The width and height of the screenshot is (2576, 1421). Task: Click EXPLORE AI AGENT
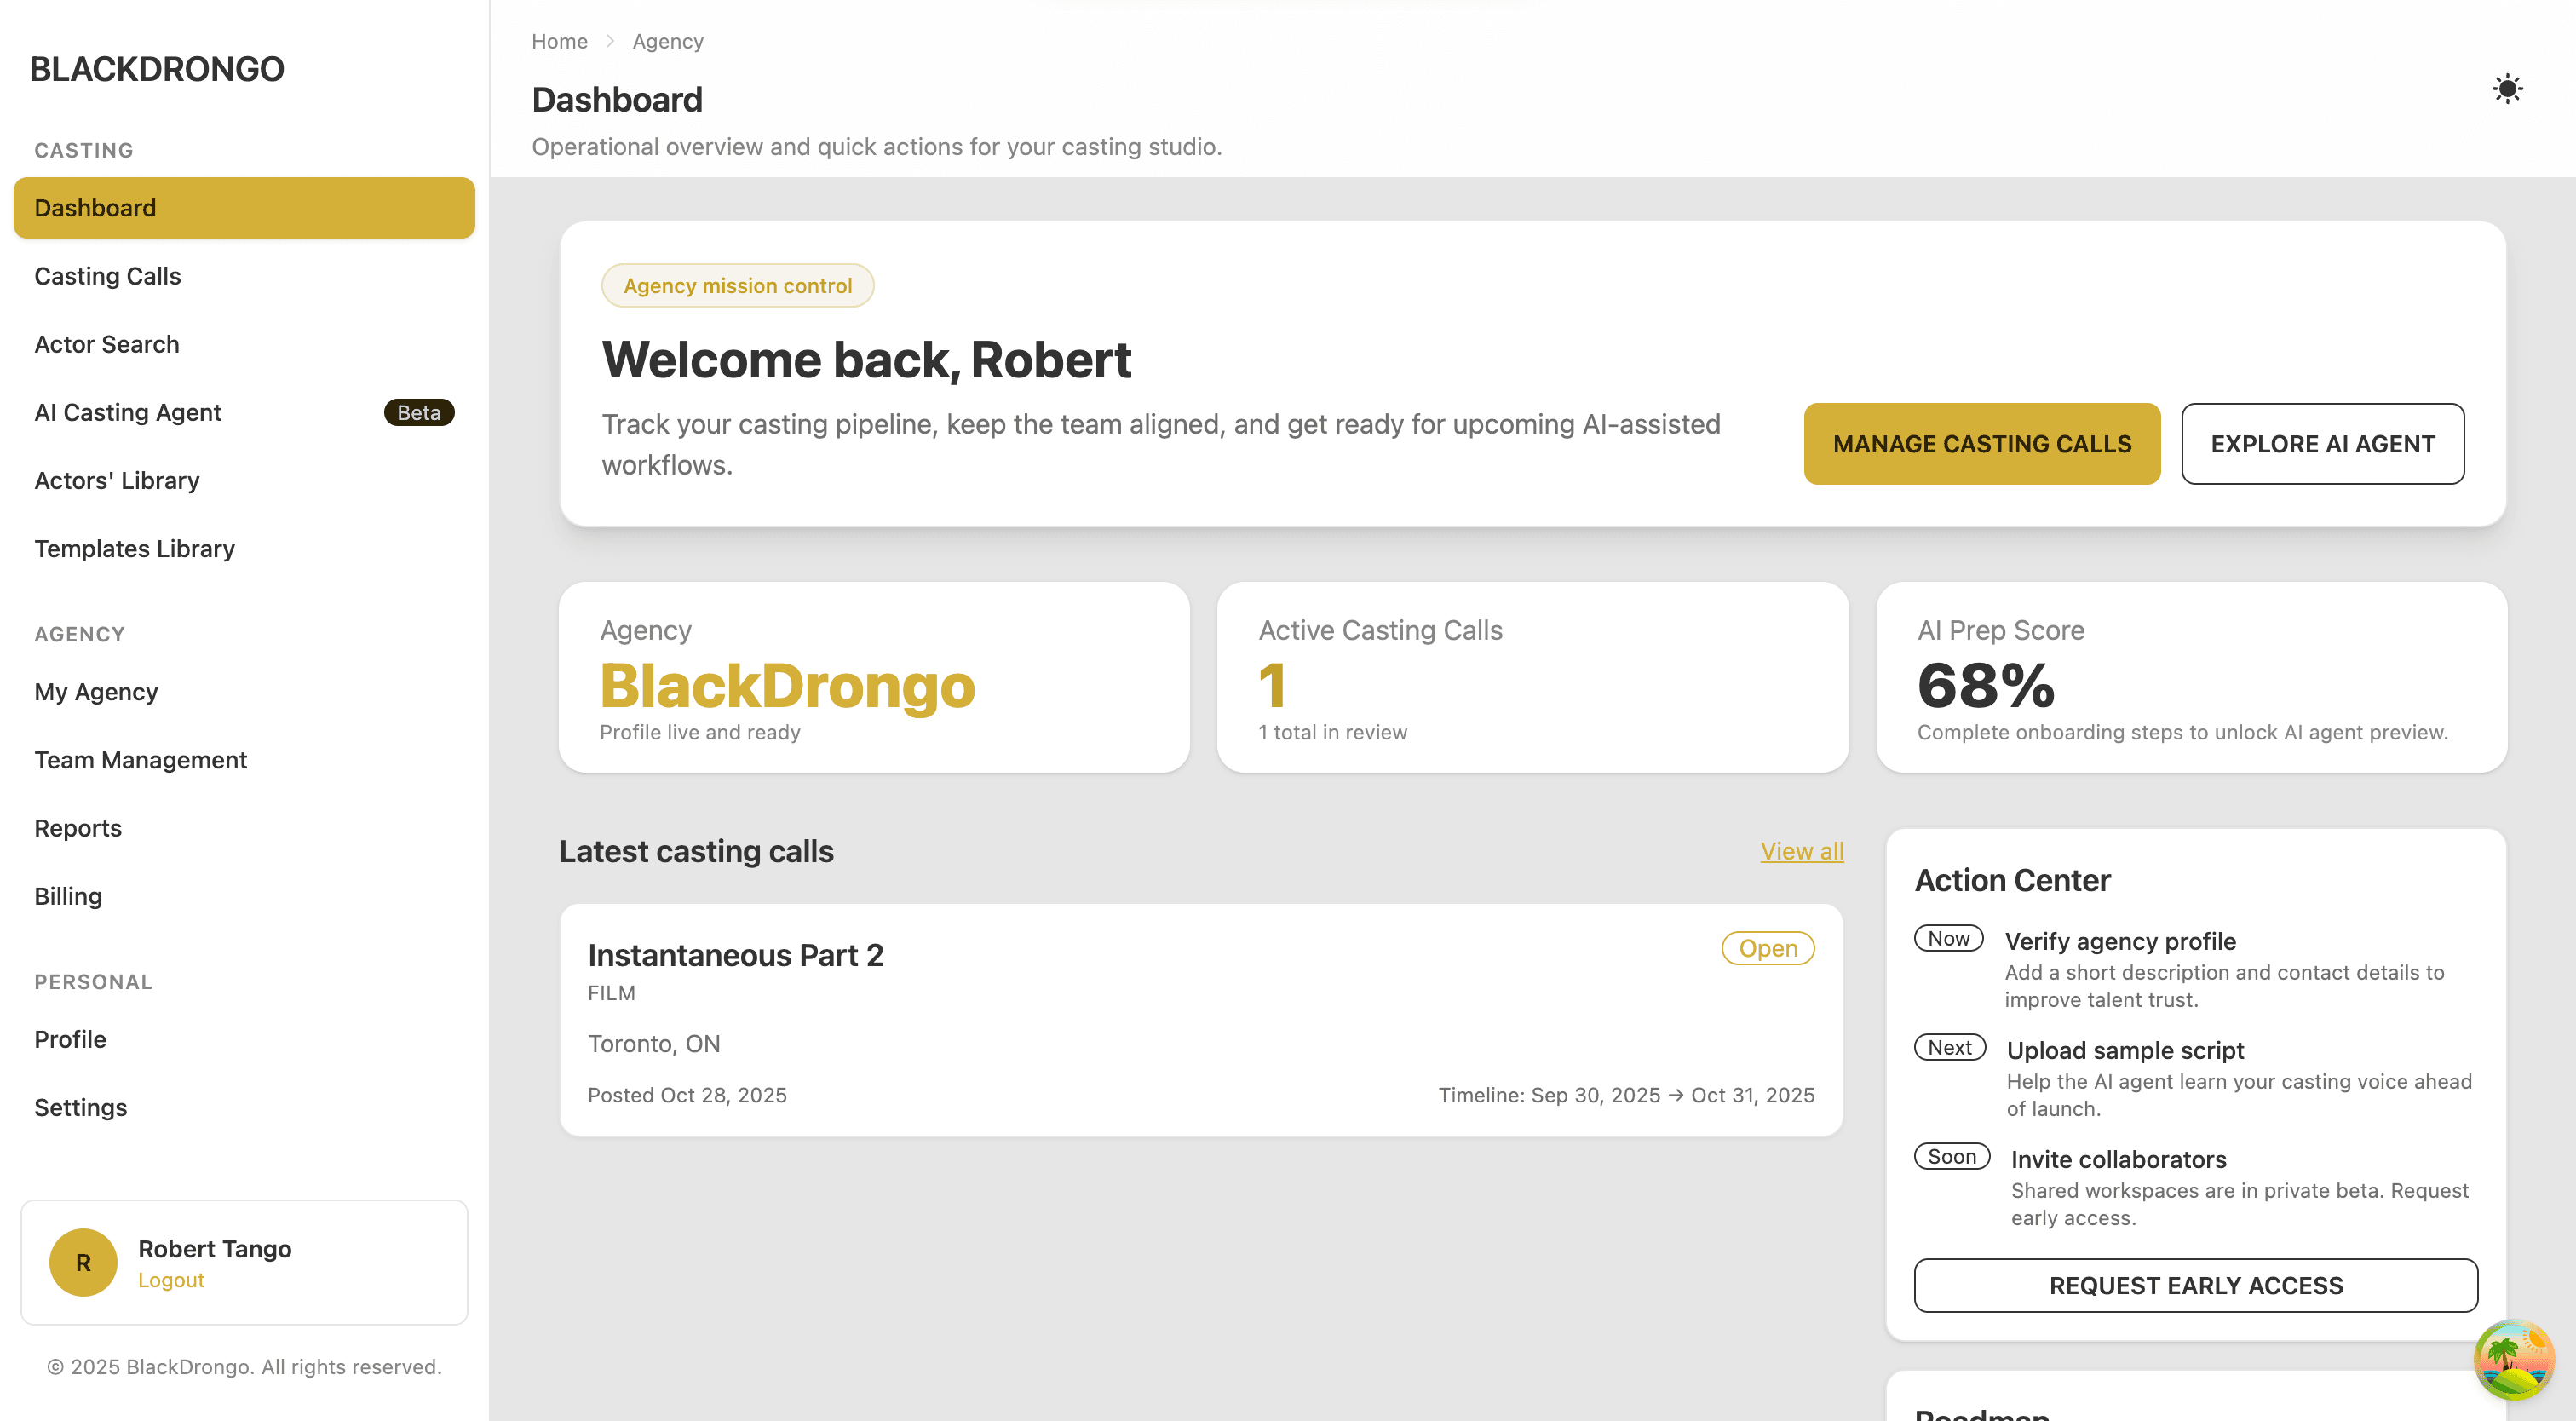[x=2323, y=444]
